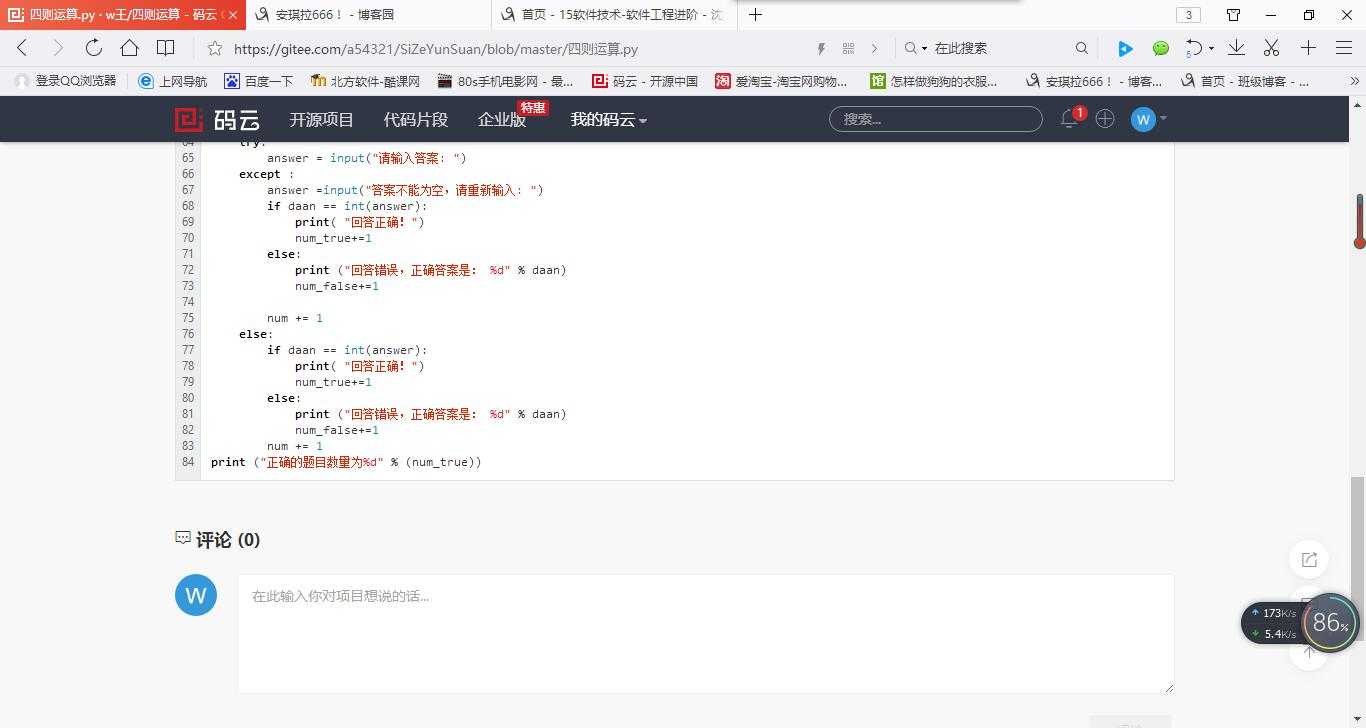
Task: Open bookmark 80s手机电影网
Action: [505, 81]
